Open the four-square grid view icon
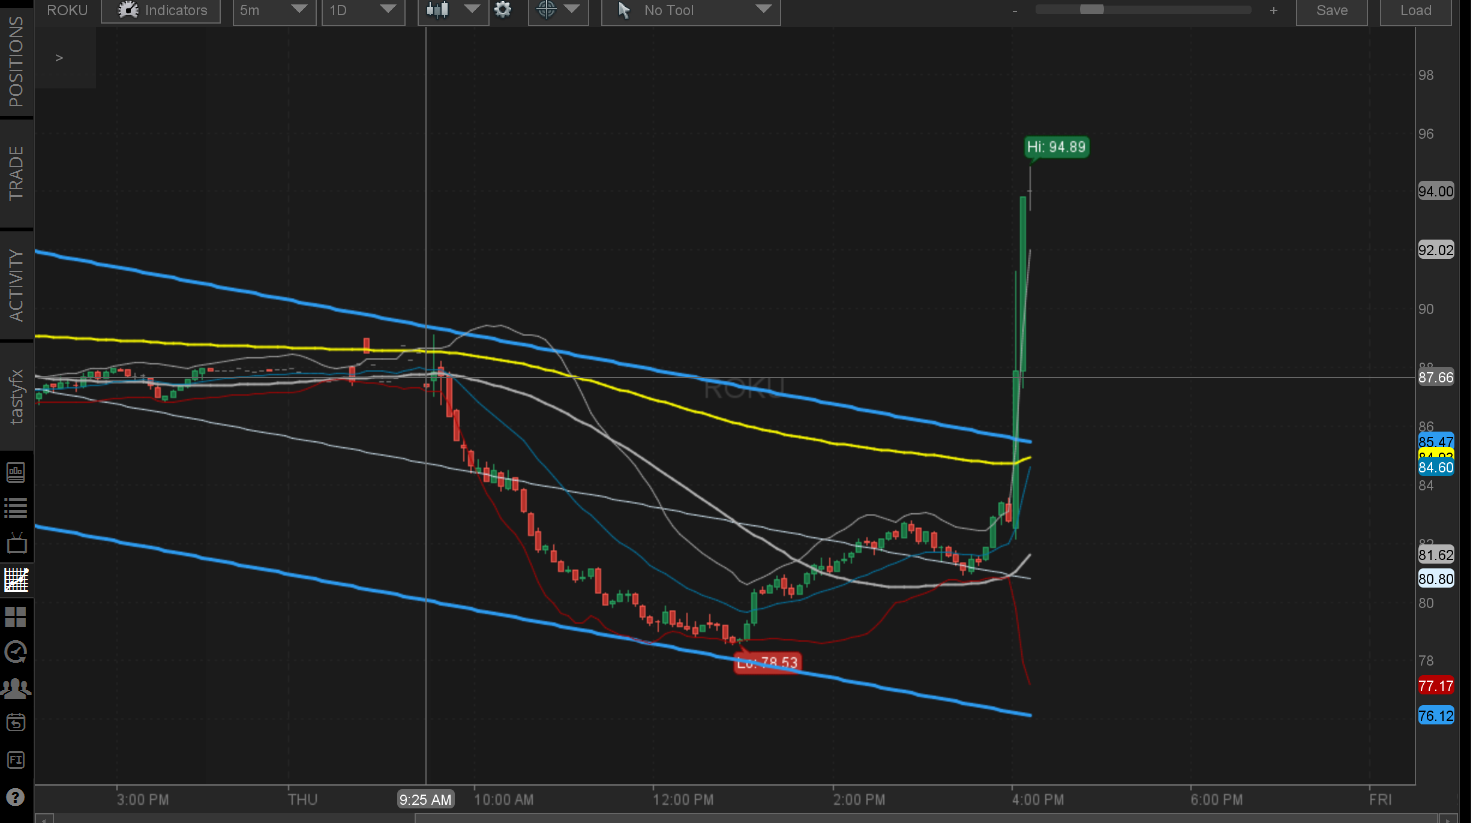The height and width of the screenshot is (823, 1471). pos(16,616)
